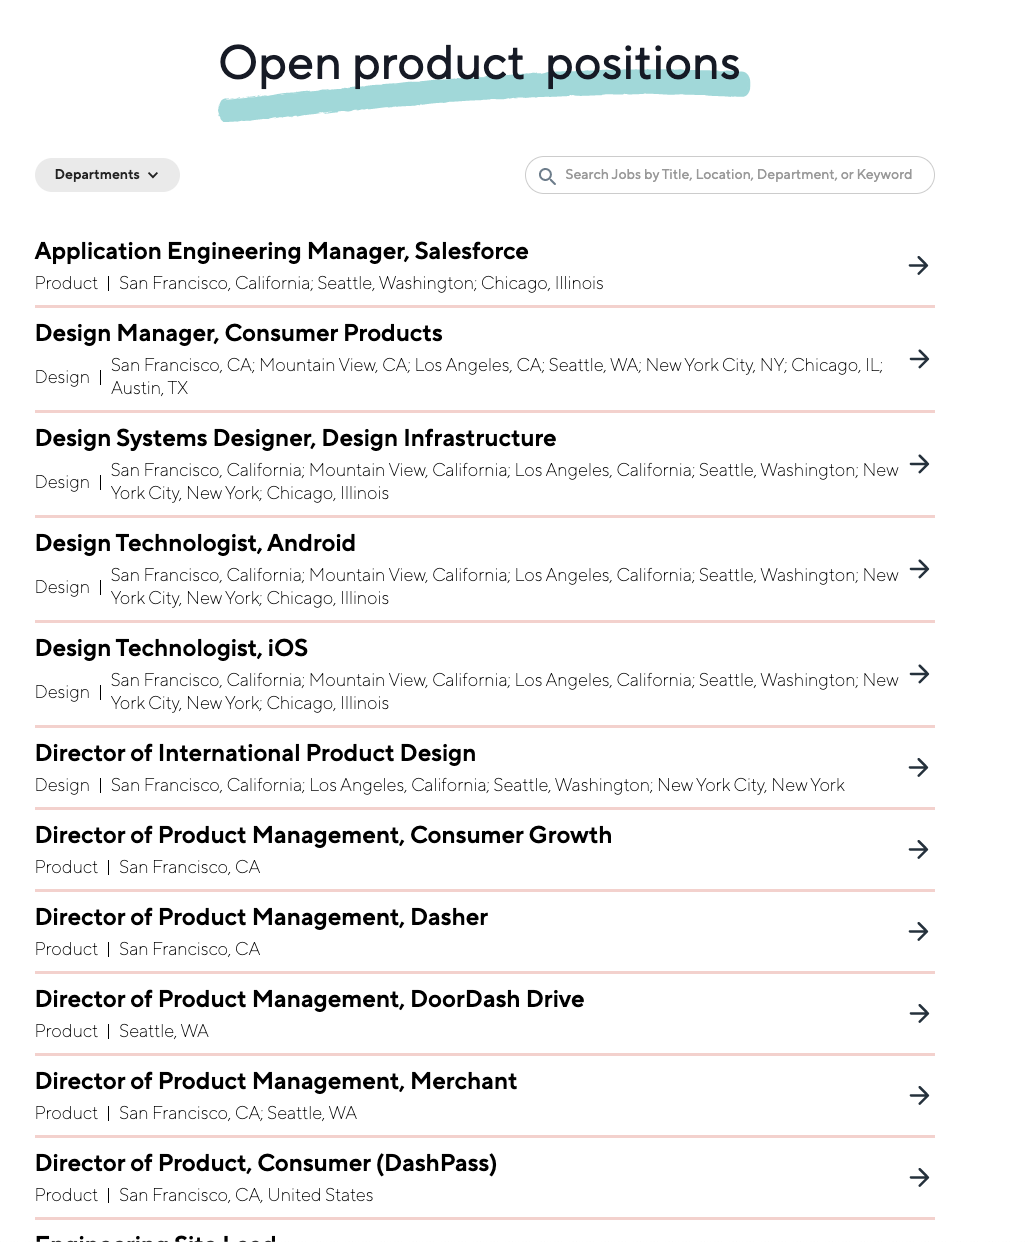Open Director of Product Management, Consumer Growth
Screen dimensions: 1034x1242
click(x=323, y=835)
